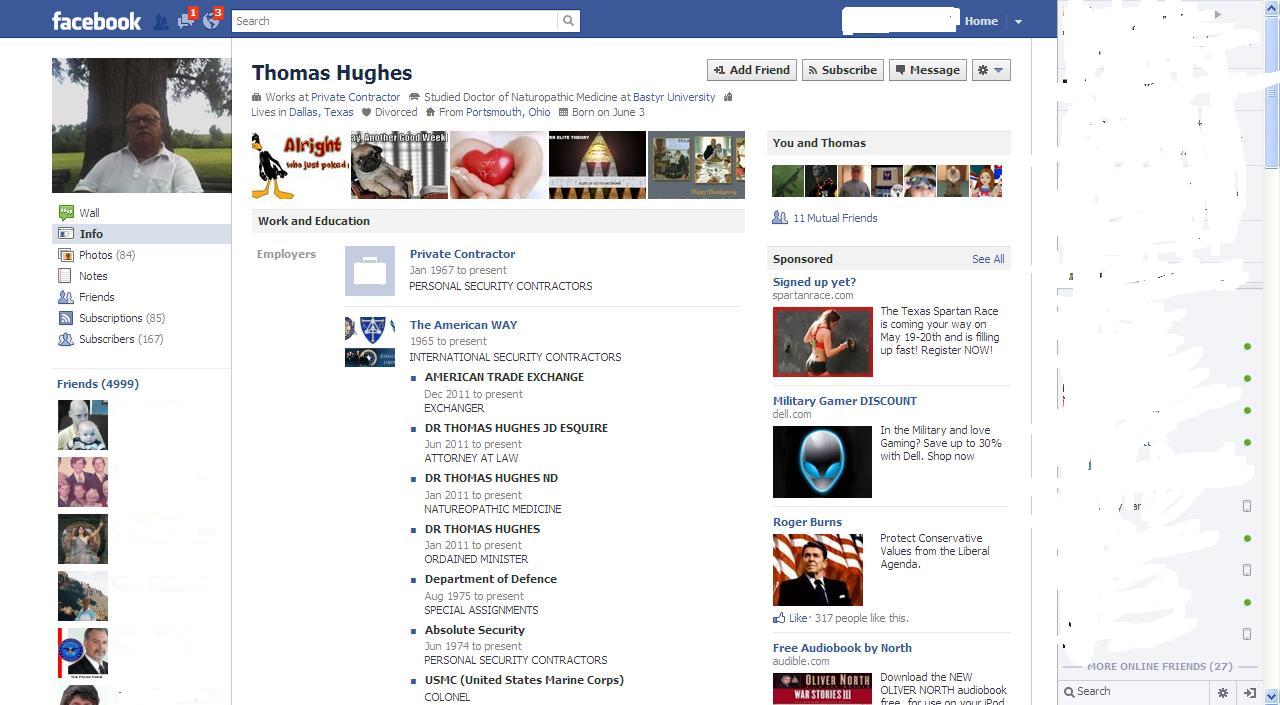
Task: Click the Private Contractor briefcase icon
Action: pos(370,271)
